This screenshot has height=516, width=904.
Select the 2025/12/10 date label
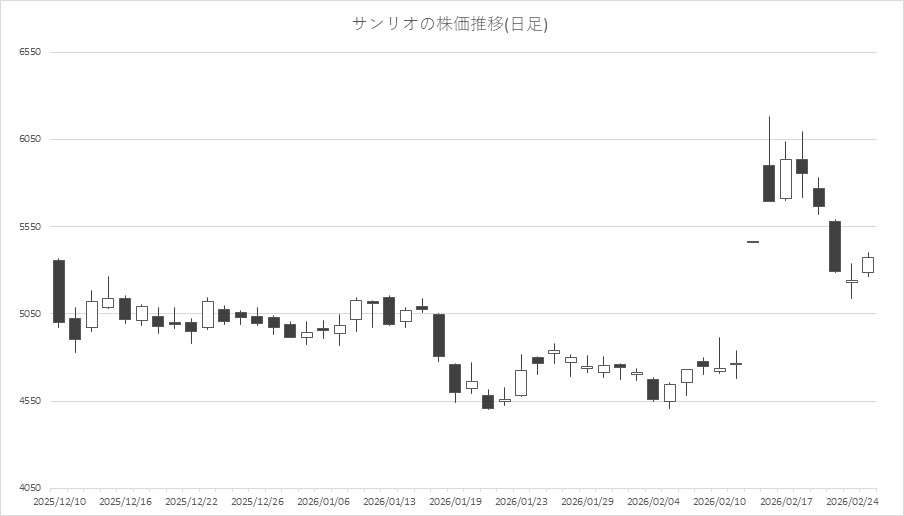coord(59,500)
